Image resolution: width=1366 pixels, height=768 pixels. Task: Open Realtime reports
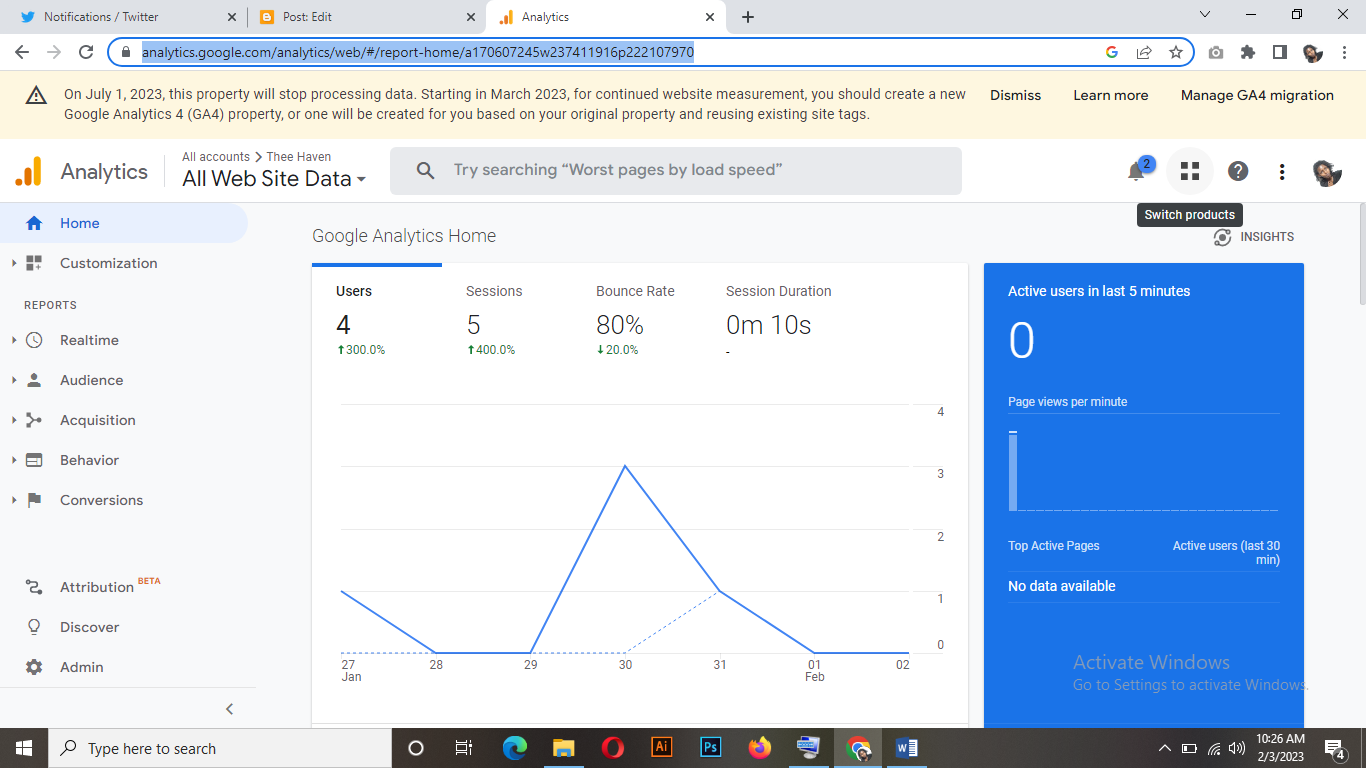coord(89,340)
